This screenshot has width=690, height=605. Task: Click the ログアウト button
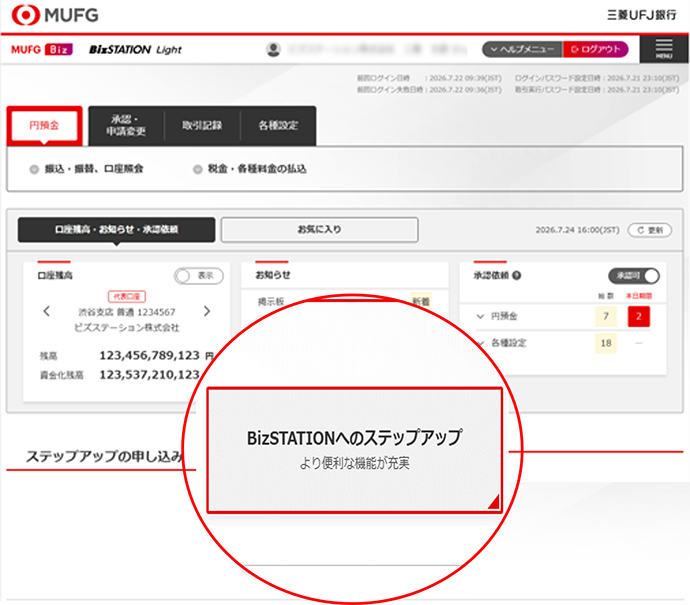pyautogui.click(x=595, y=49)
